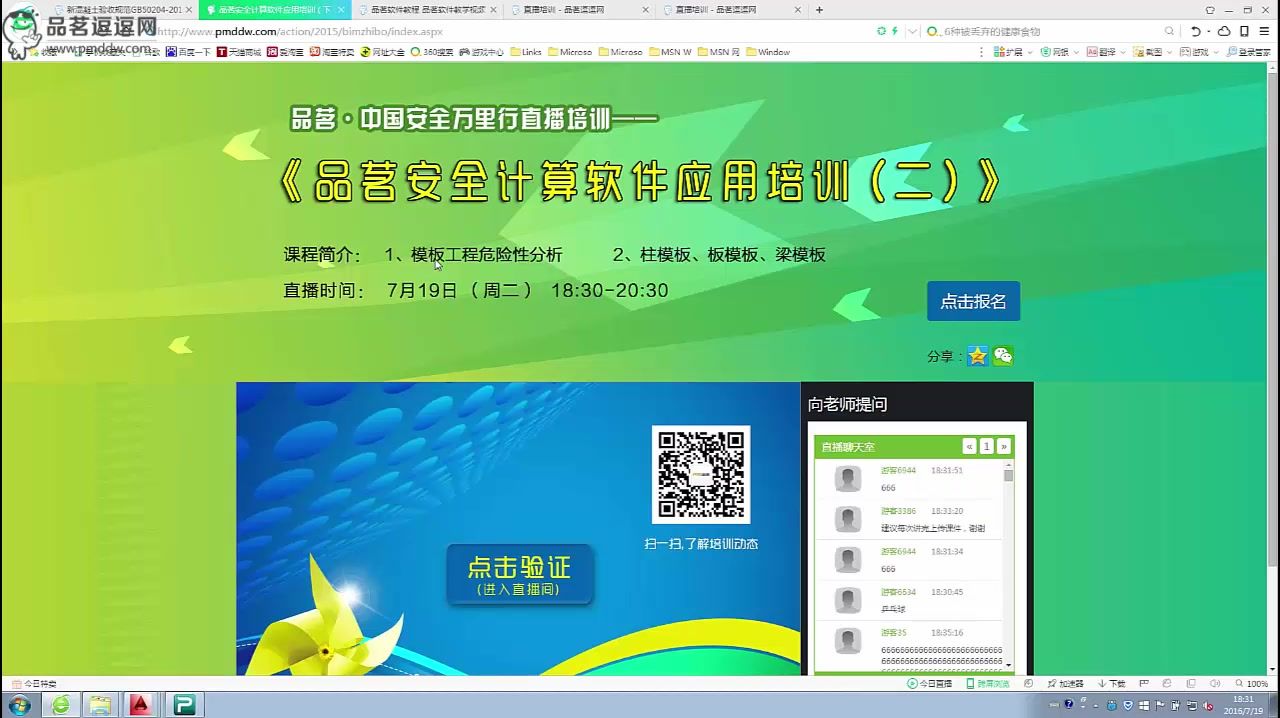Screen dimensions: 1280x718
Task: Open the 截图 screenshot dropdown
Action: click(1151, 52)
